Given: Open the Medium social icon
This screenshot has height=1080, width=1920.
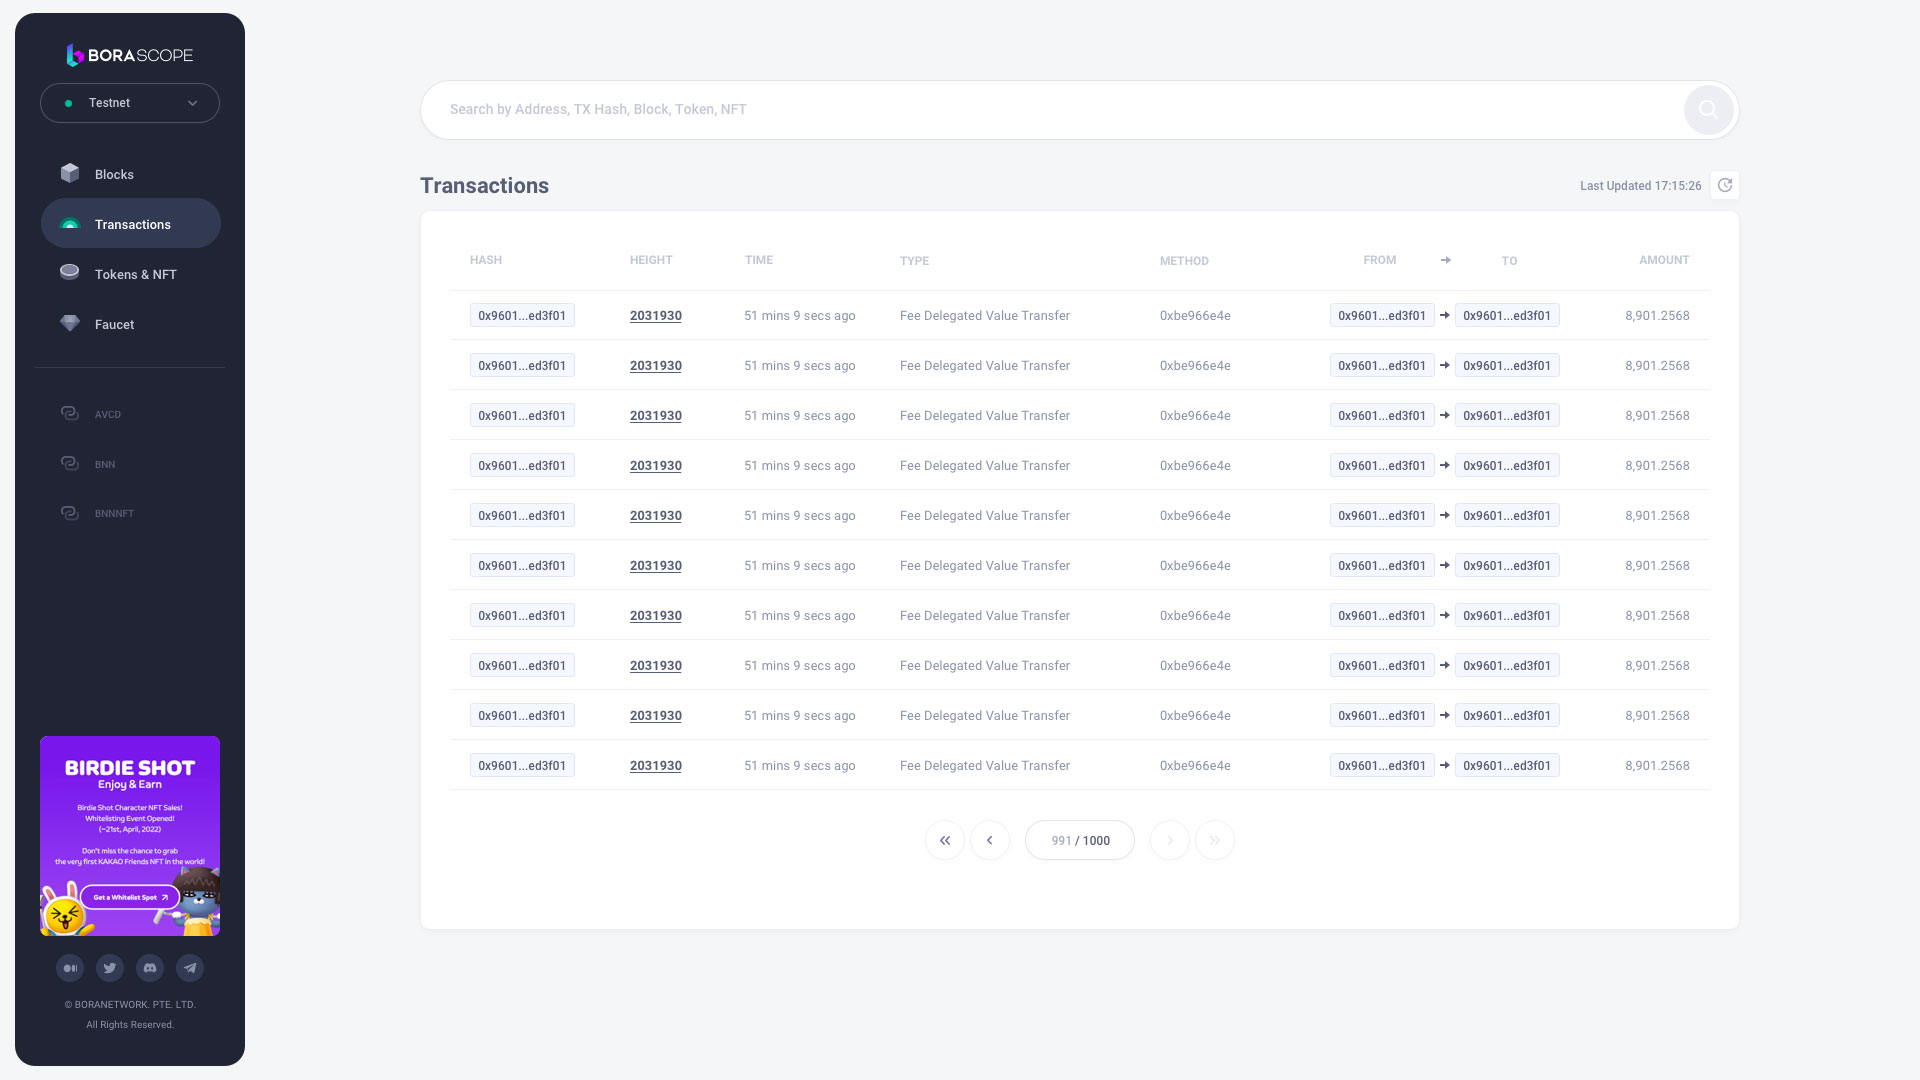Looking at the screenshot, I should 70,968.
